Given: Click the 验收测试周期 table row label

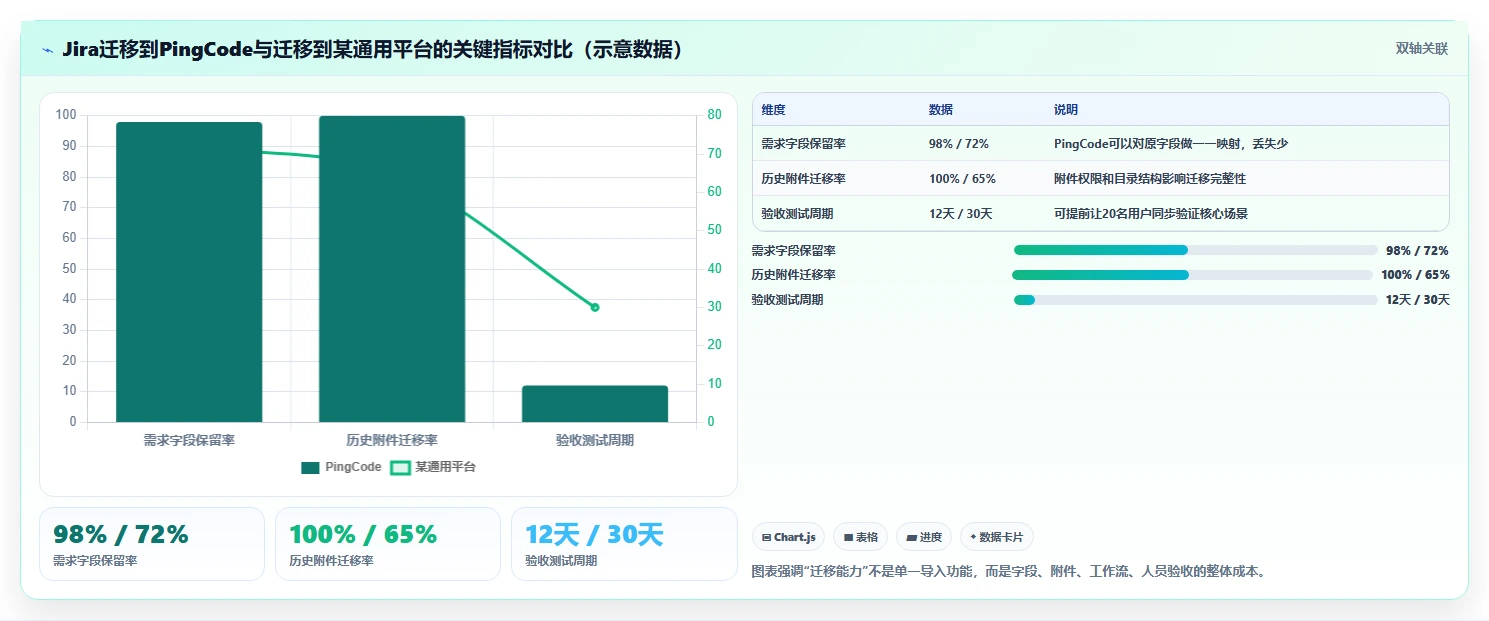Looking at the screenshot, I should click(797, 214).
